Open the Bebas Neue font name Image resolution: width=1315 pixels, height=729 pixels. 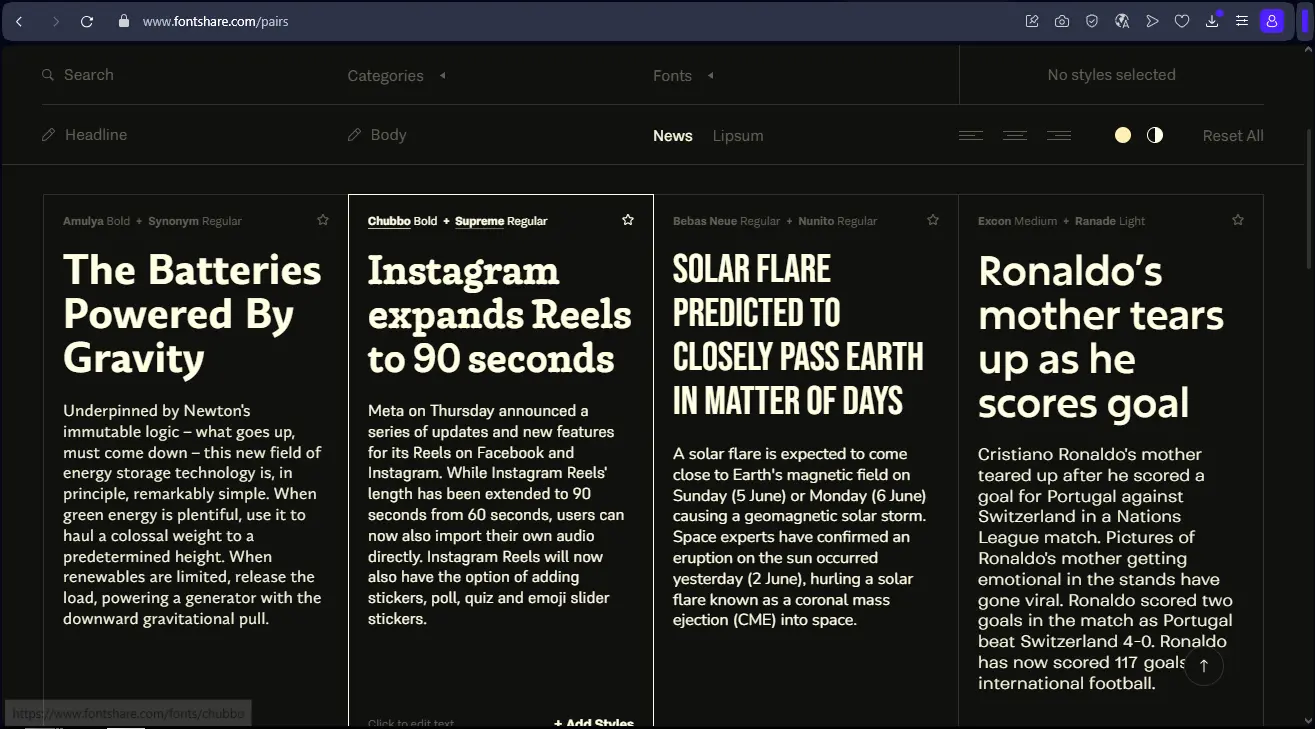[x=705, y=221]
